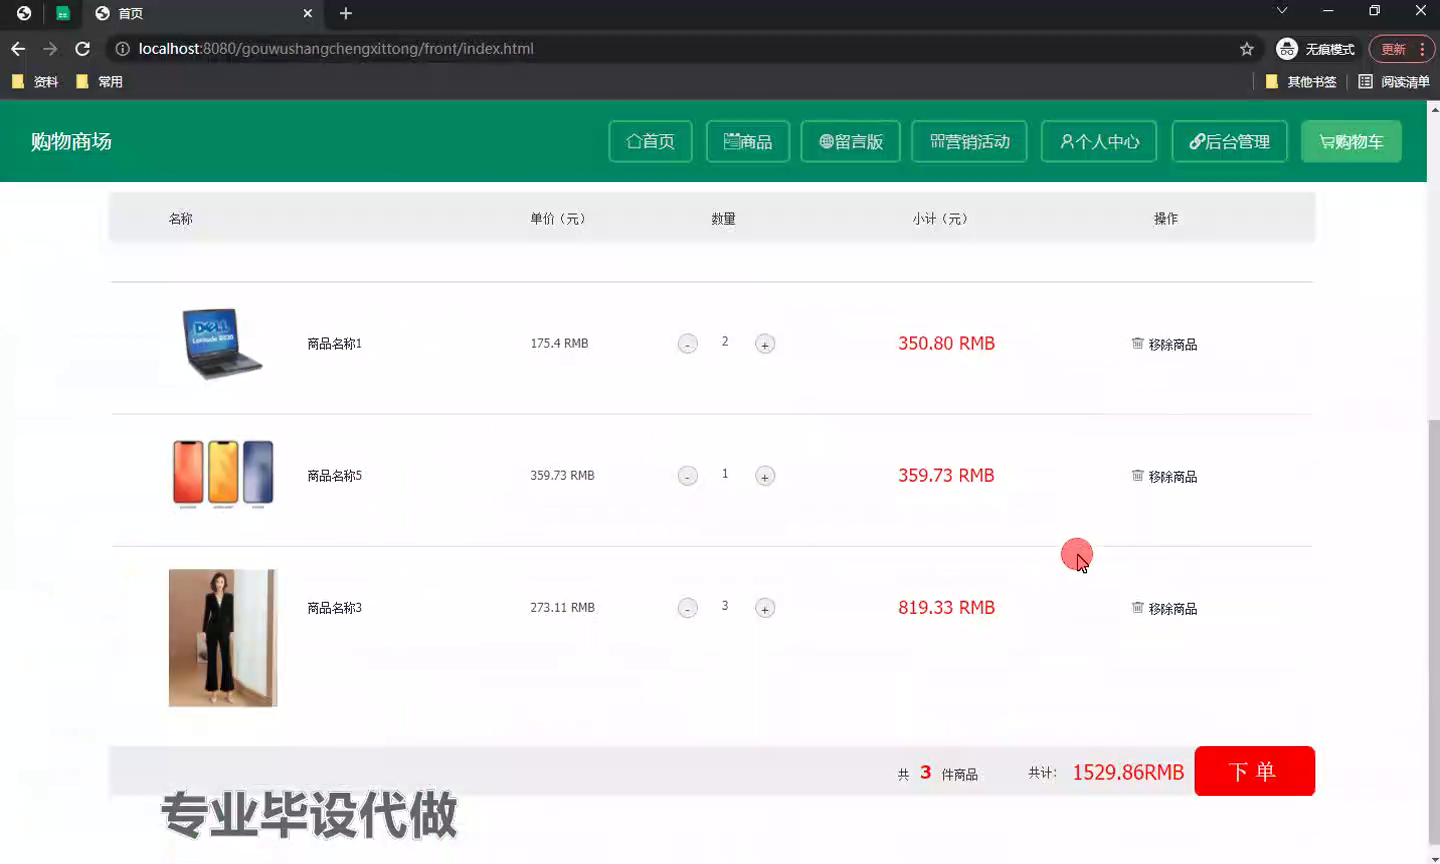Screen dimensions: 1440x864
Task: Increase quantity of 商品名称1
Action: [765, 344]
